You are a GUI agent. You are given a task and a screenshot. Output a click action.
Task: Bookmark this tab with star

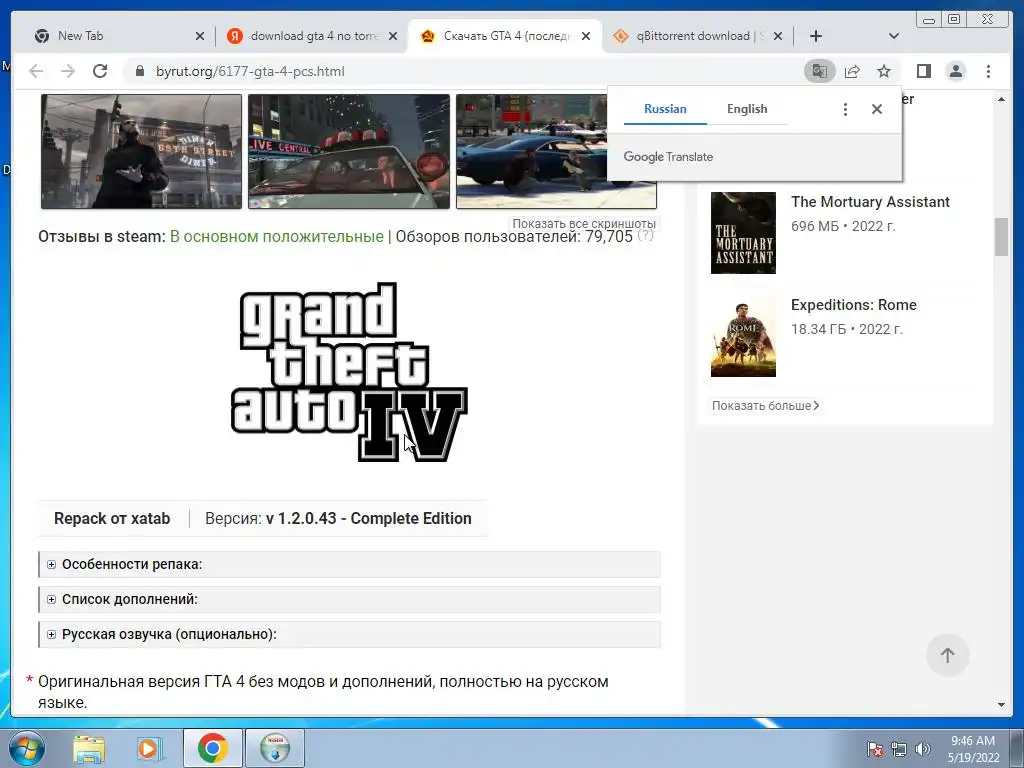[x=884, y=71]
